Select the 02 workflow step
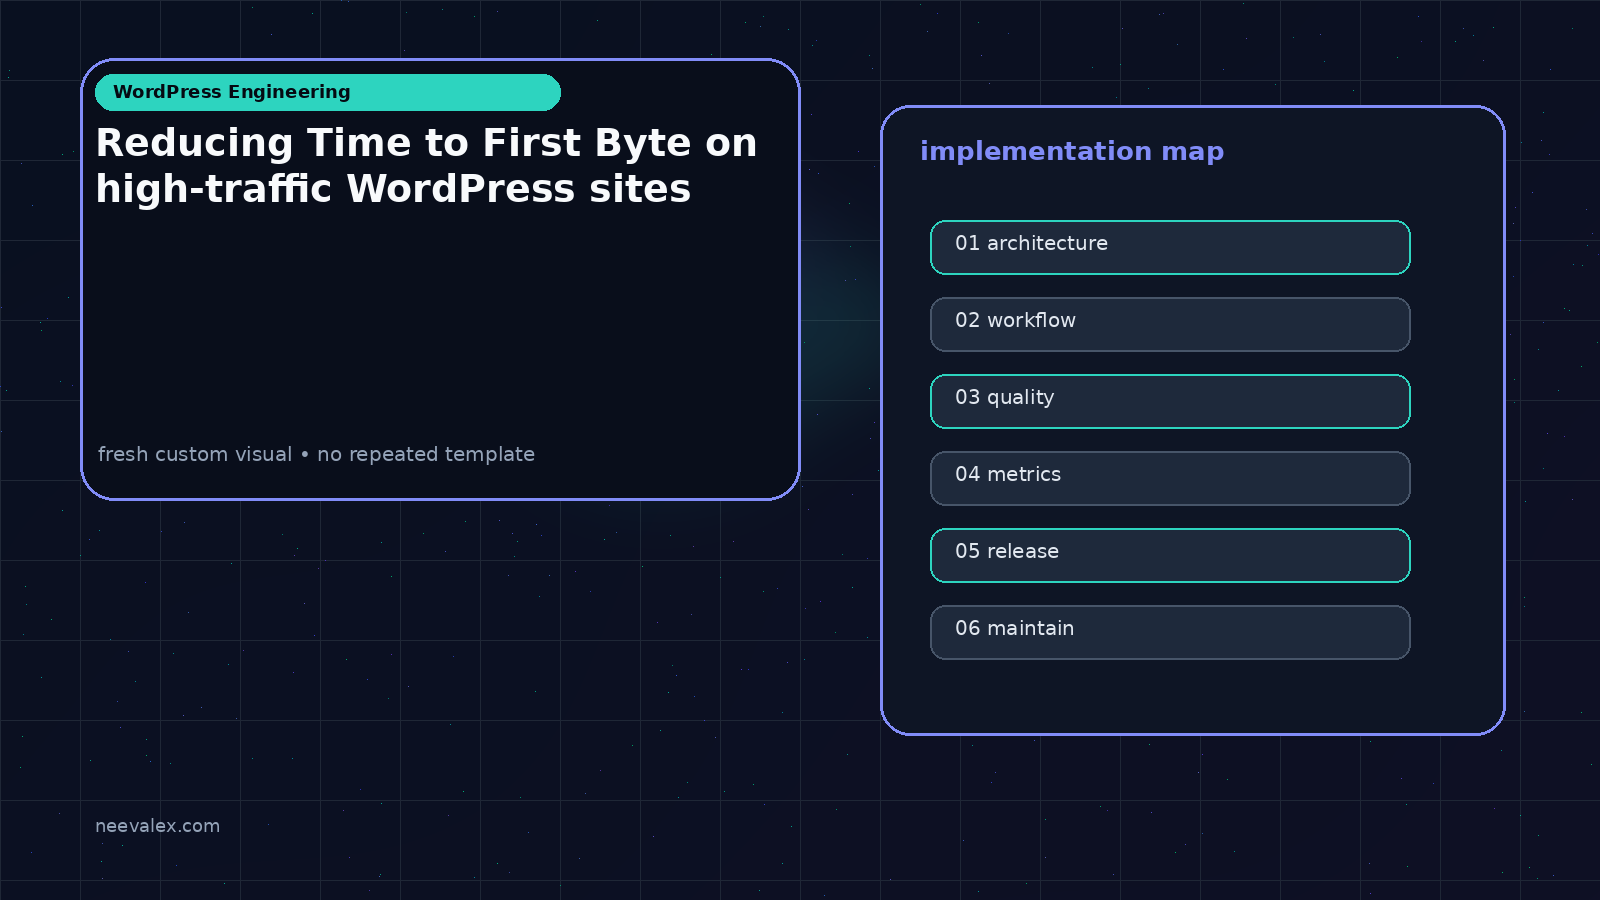Viewport: 1600px width, 900px height. [1170, 324]
